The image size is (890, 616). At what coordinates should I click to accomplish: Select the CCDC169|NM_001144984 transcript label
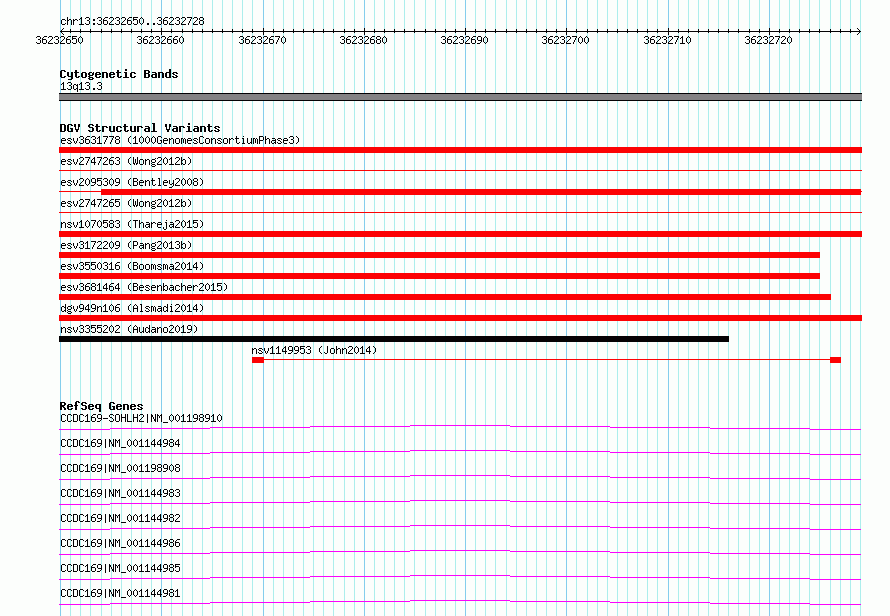120,443
